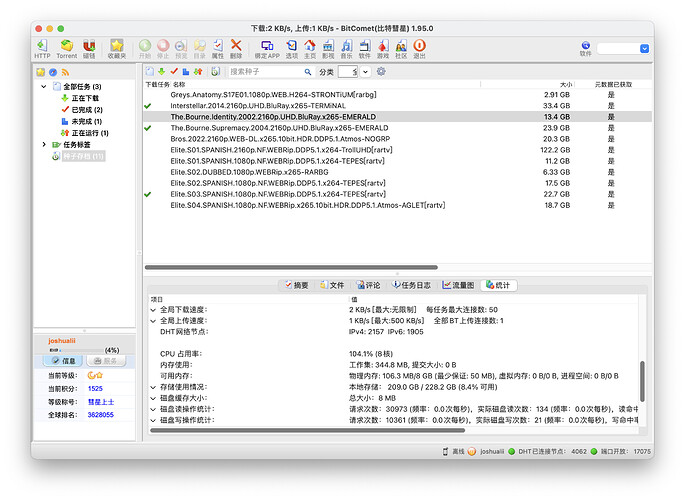Screen dimensions: 685x500
Task: Click the 3628055 global rank link
Action: tap(100, 415)
